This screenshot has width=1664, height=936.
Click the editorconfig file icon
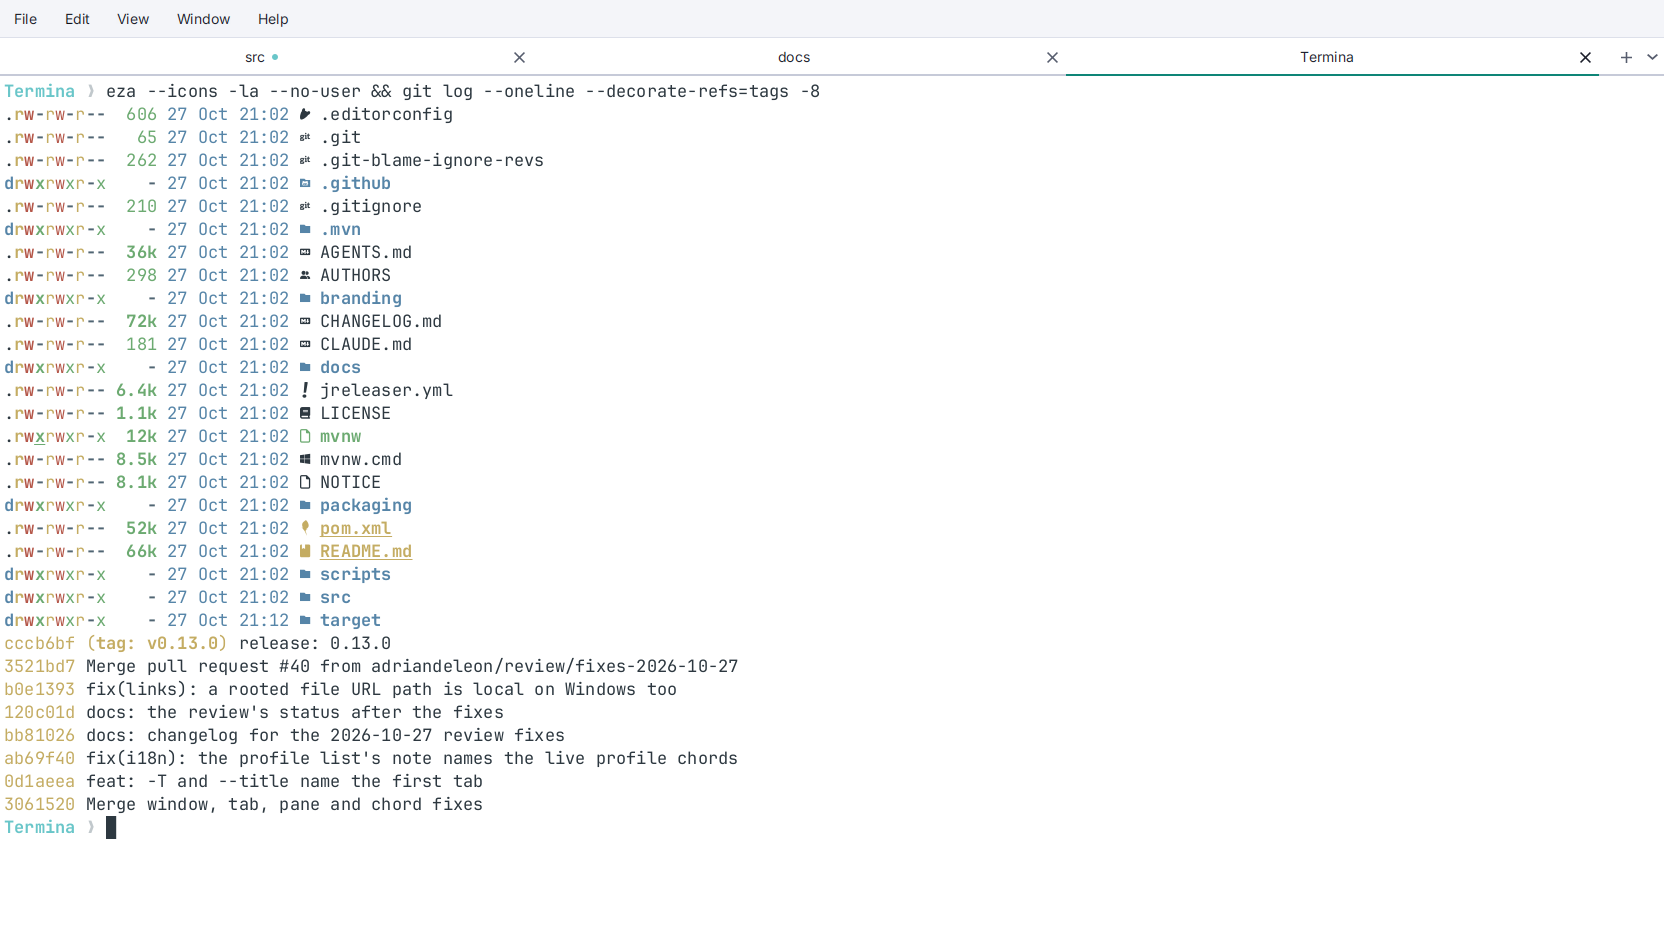tap(305, 114)
